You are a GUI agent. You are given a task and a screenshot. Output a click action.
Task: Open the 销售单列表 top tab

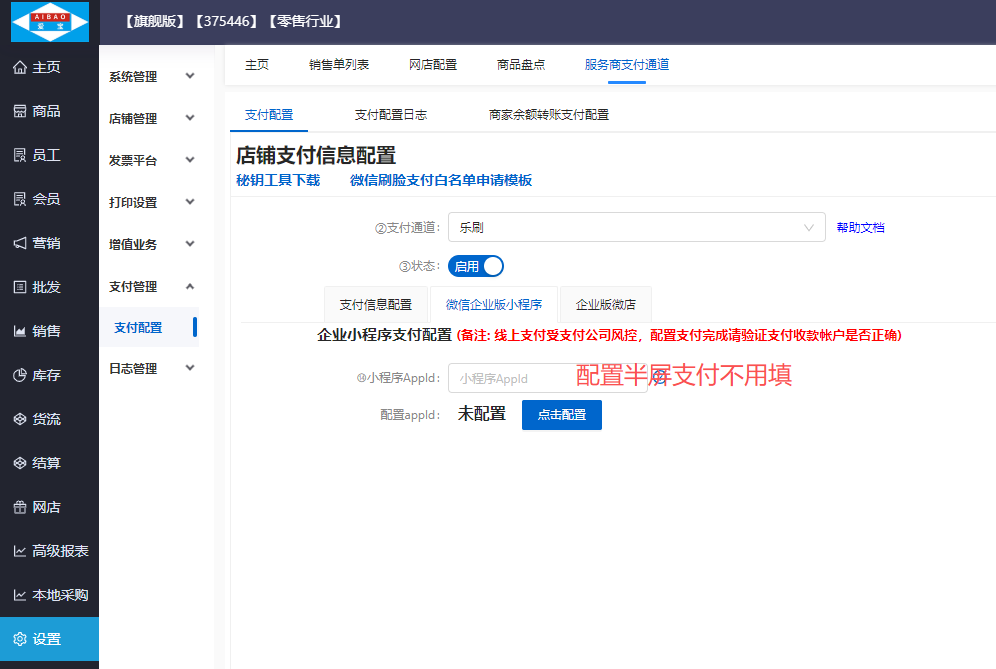(x=339, y=64)
